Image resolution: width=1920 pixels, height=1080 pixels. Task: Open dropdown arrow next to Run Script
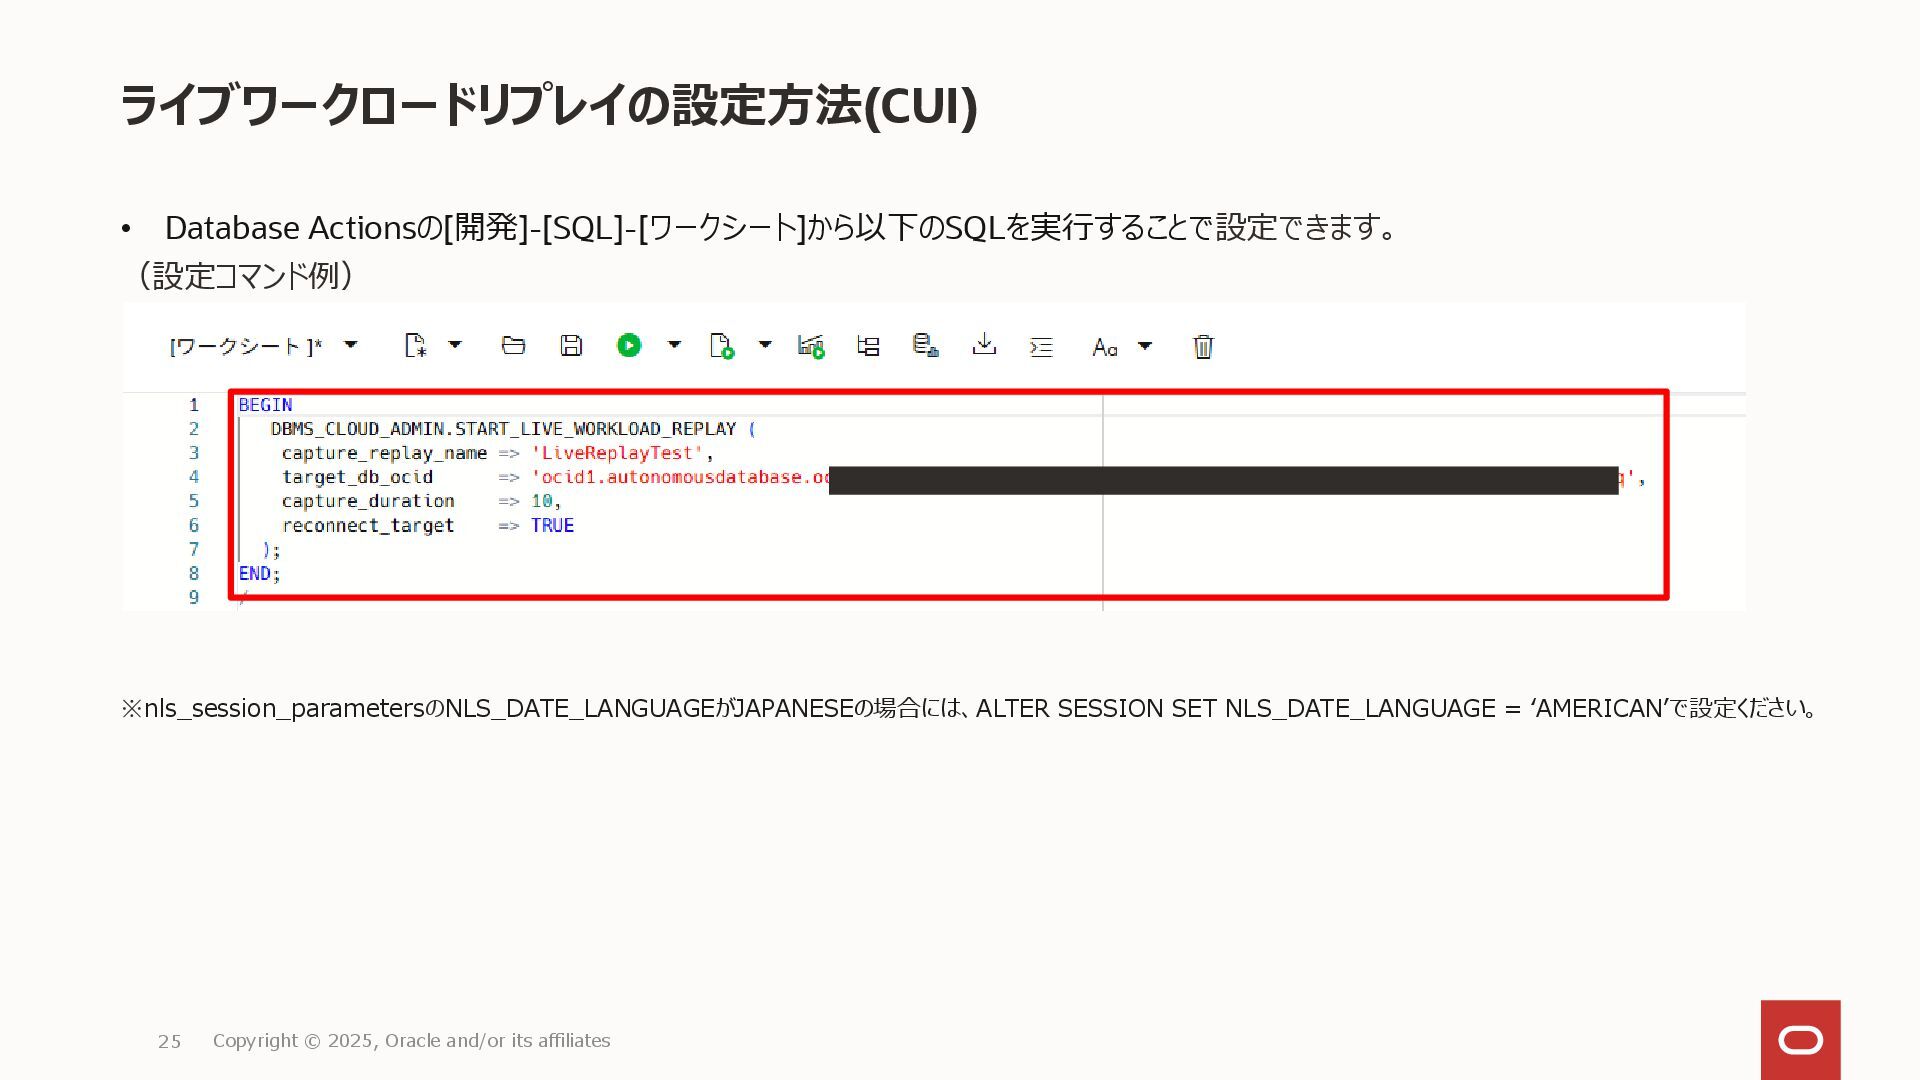tap(765, 345)
